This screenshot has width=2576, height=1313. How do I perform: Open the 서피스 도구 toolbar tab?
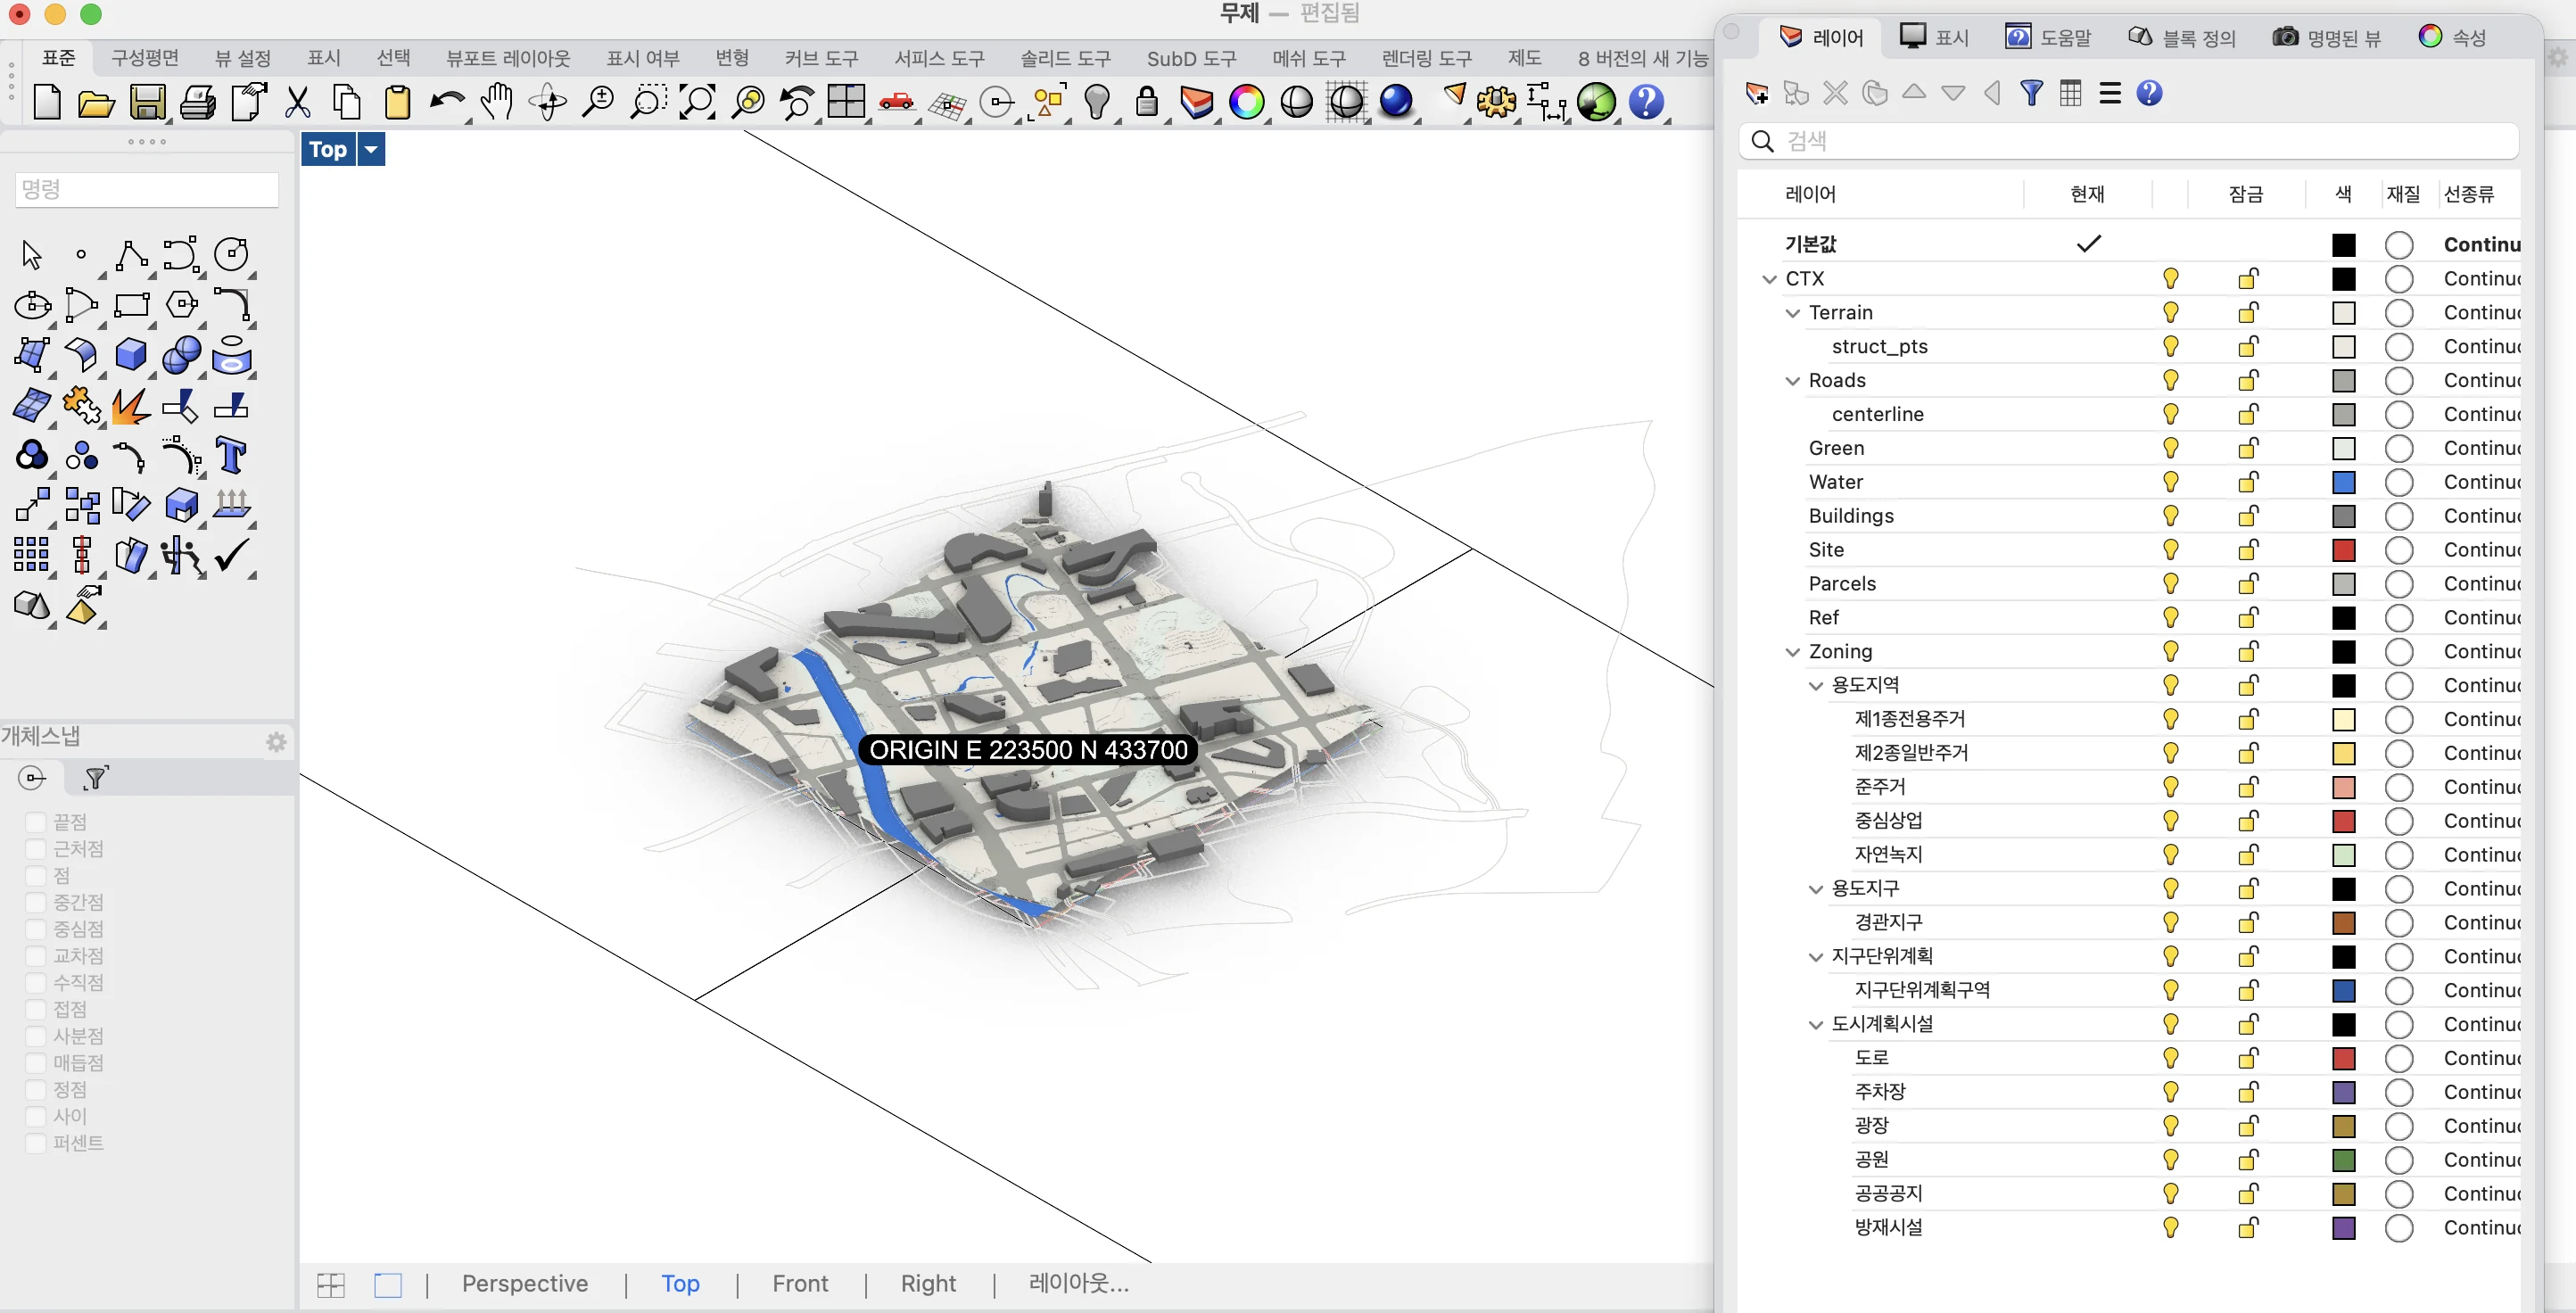coord(939,58)
